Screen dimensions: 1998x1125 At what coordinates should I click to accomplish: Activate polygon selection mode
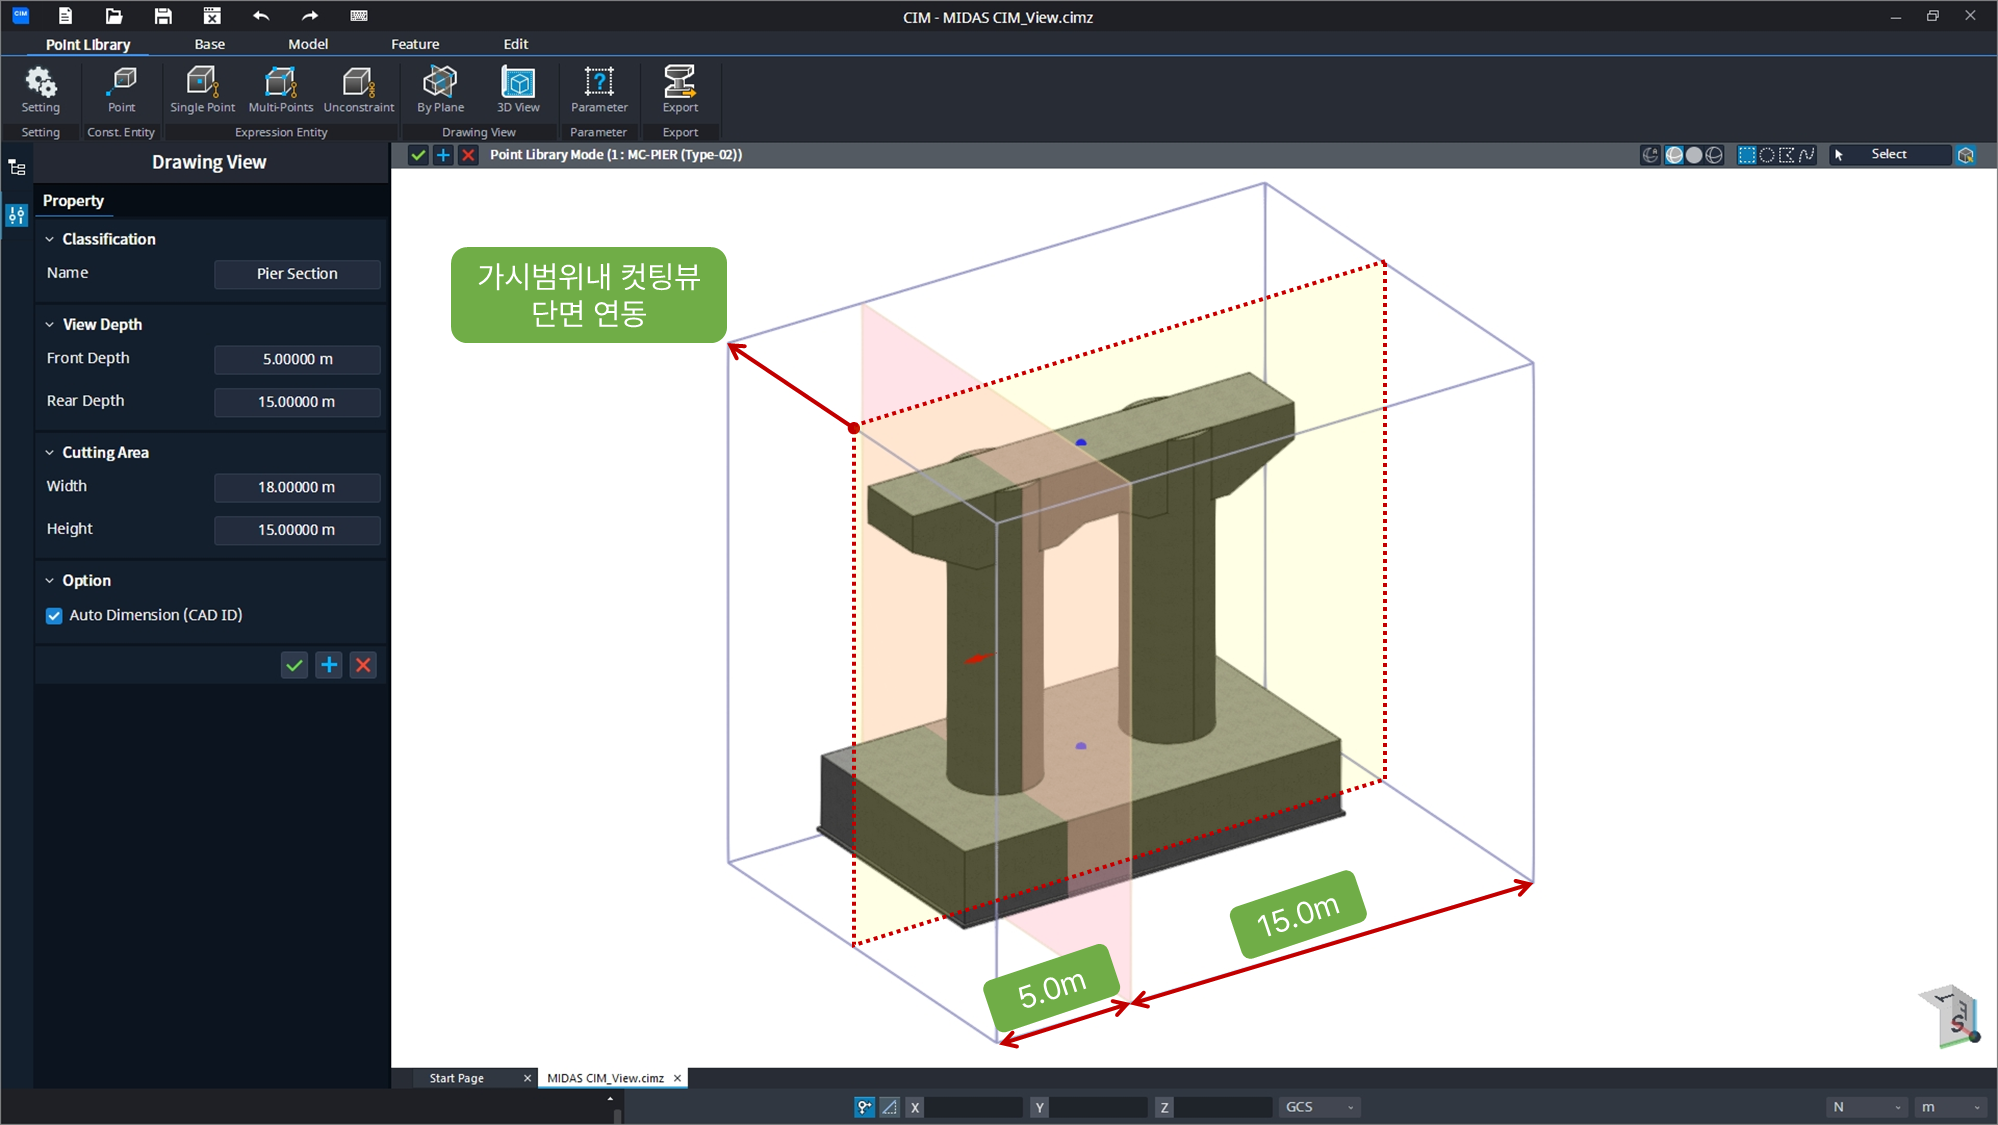point(1787,155)
